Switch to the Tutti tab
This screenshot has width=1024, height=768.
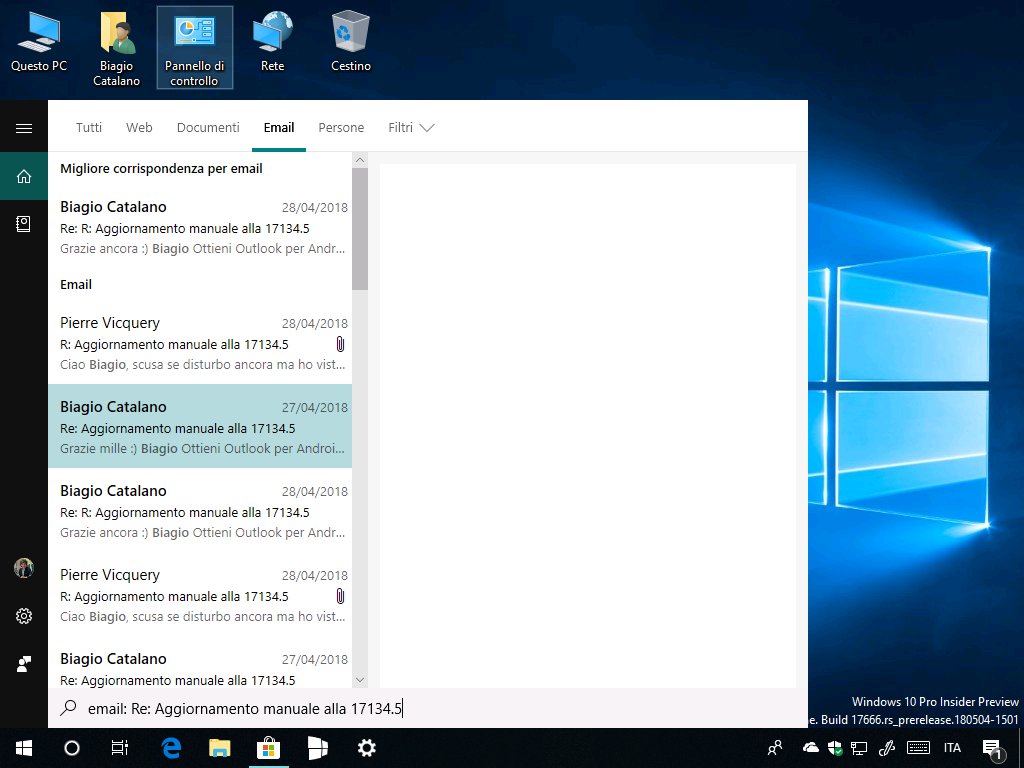(x=89, y=127)
